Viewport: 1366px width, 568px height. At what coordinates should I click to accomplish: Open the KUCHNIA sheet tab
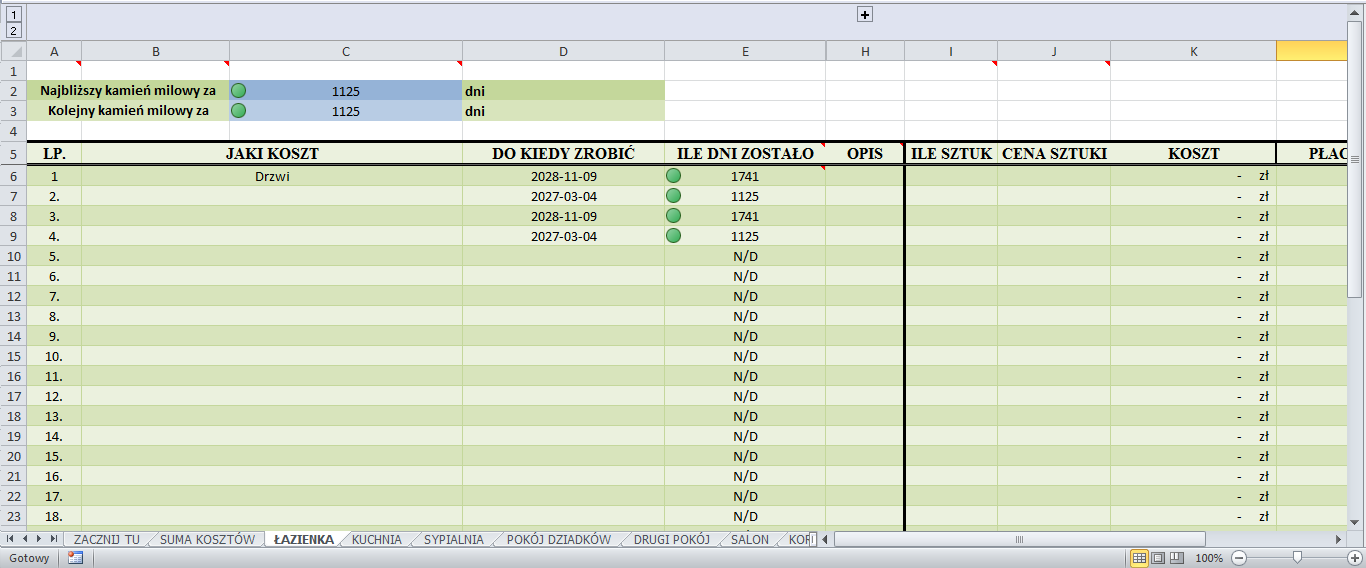(376, 540)
